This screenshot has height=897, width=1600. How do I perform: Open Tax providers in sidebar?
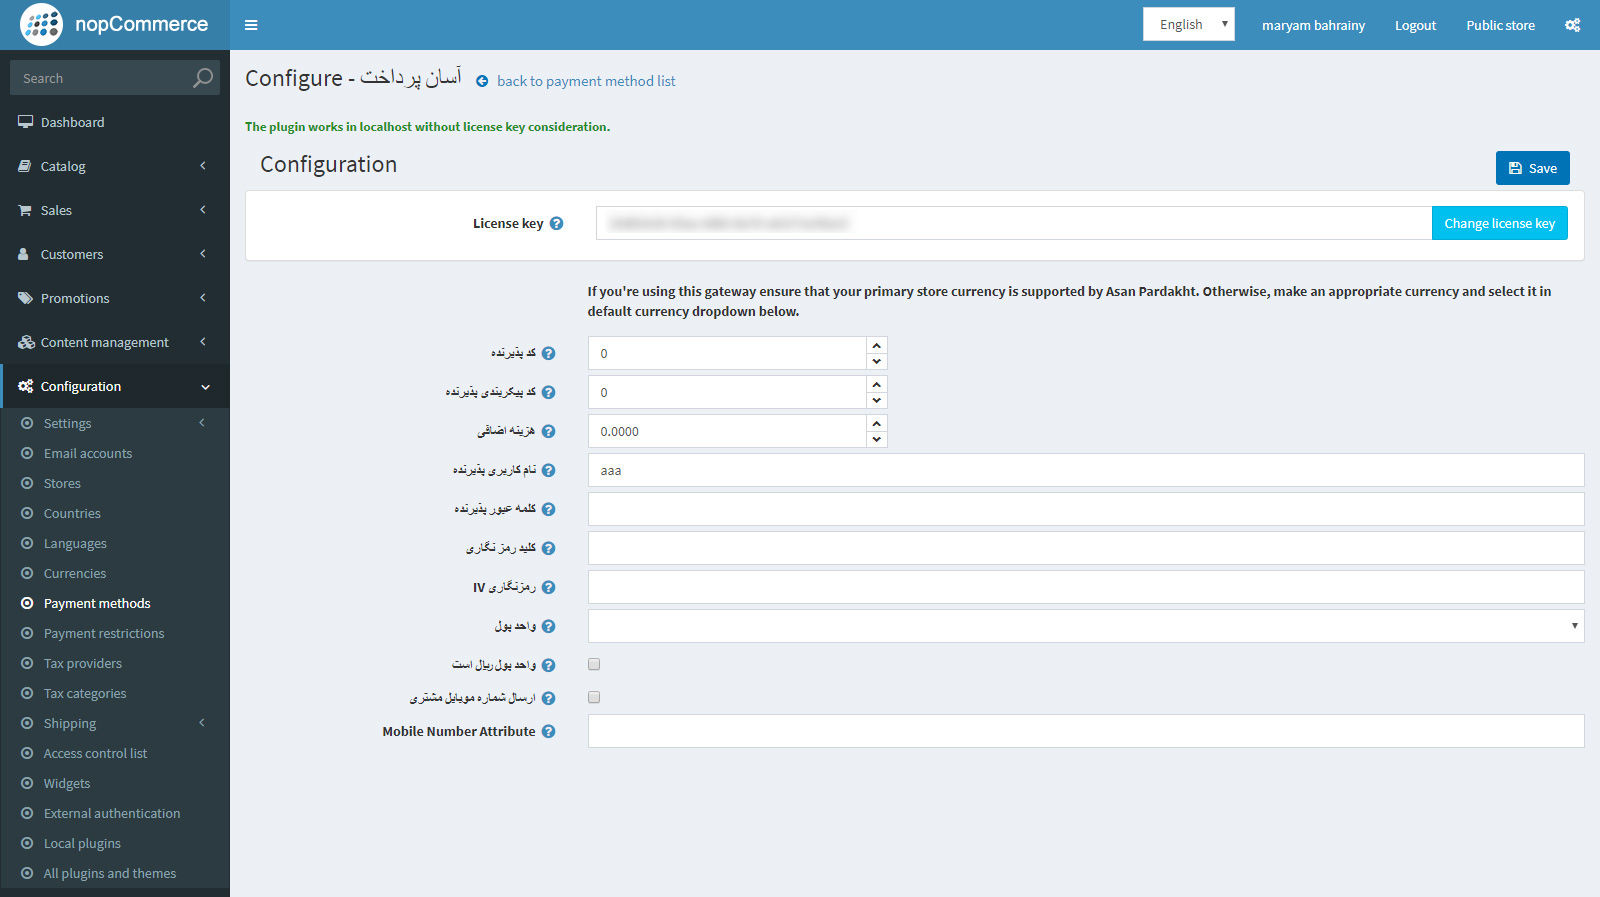(x=83, y=663)
